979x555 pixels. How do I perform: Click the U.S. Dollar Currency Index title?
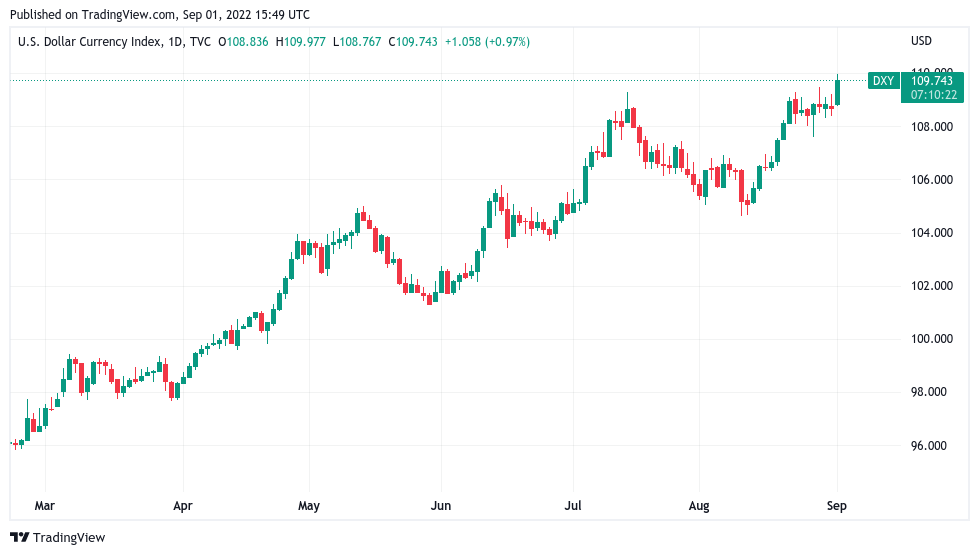pos(89,42)
